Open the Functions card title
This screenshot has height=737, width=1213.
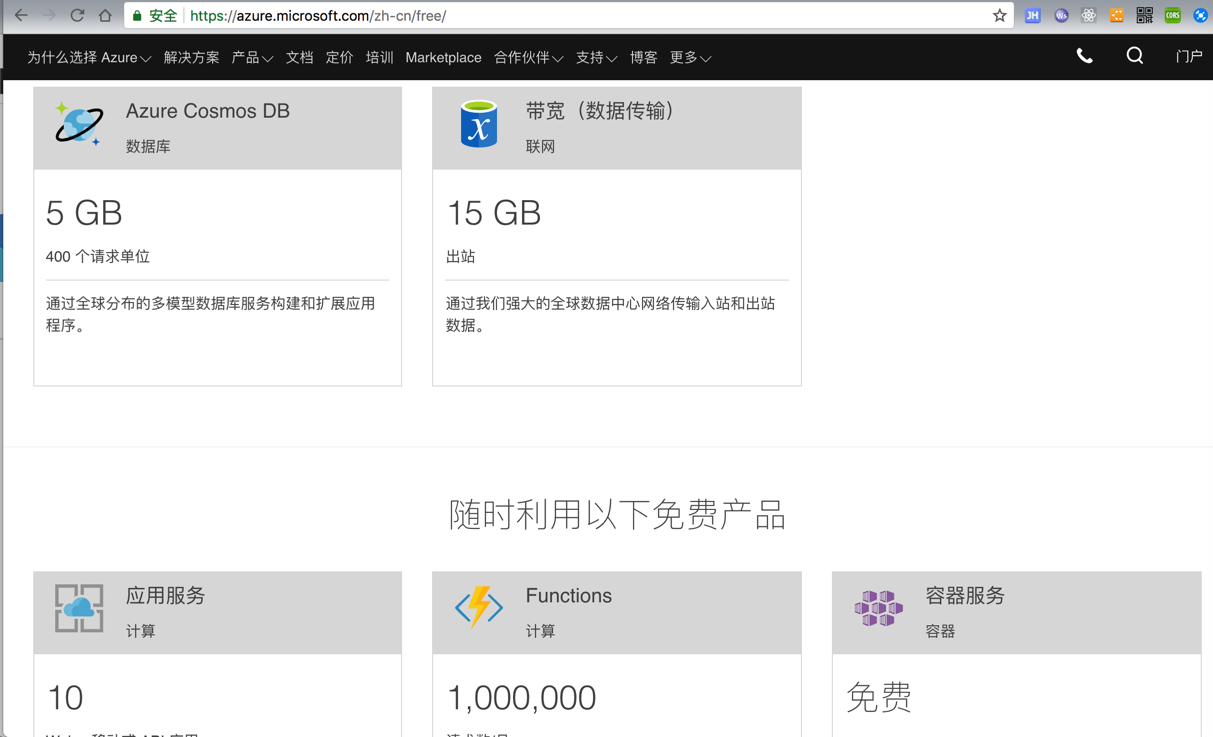(568, 596)
